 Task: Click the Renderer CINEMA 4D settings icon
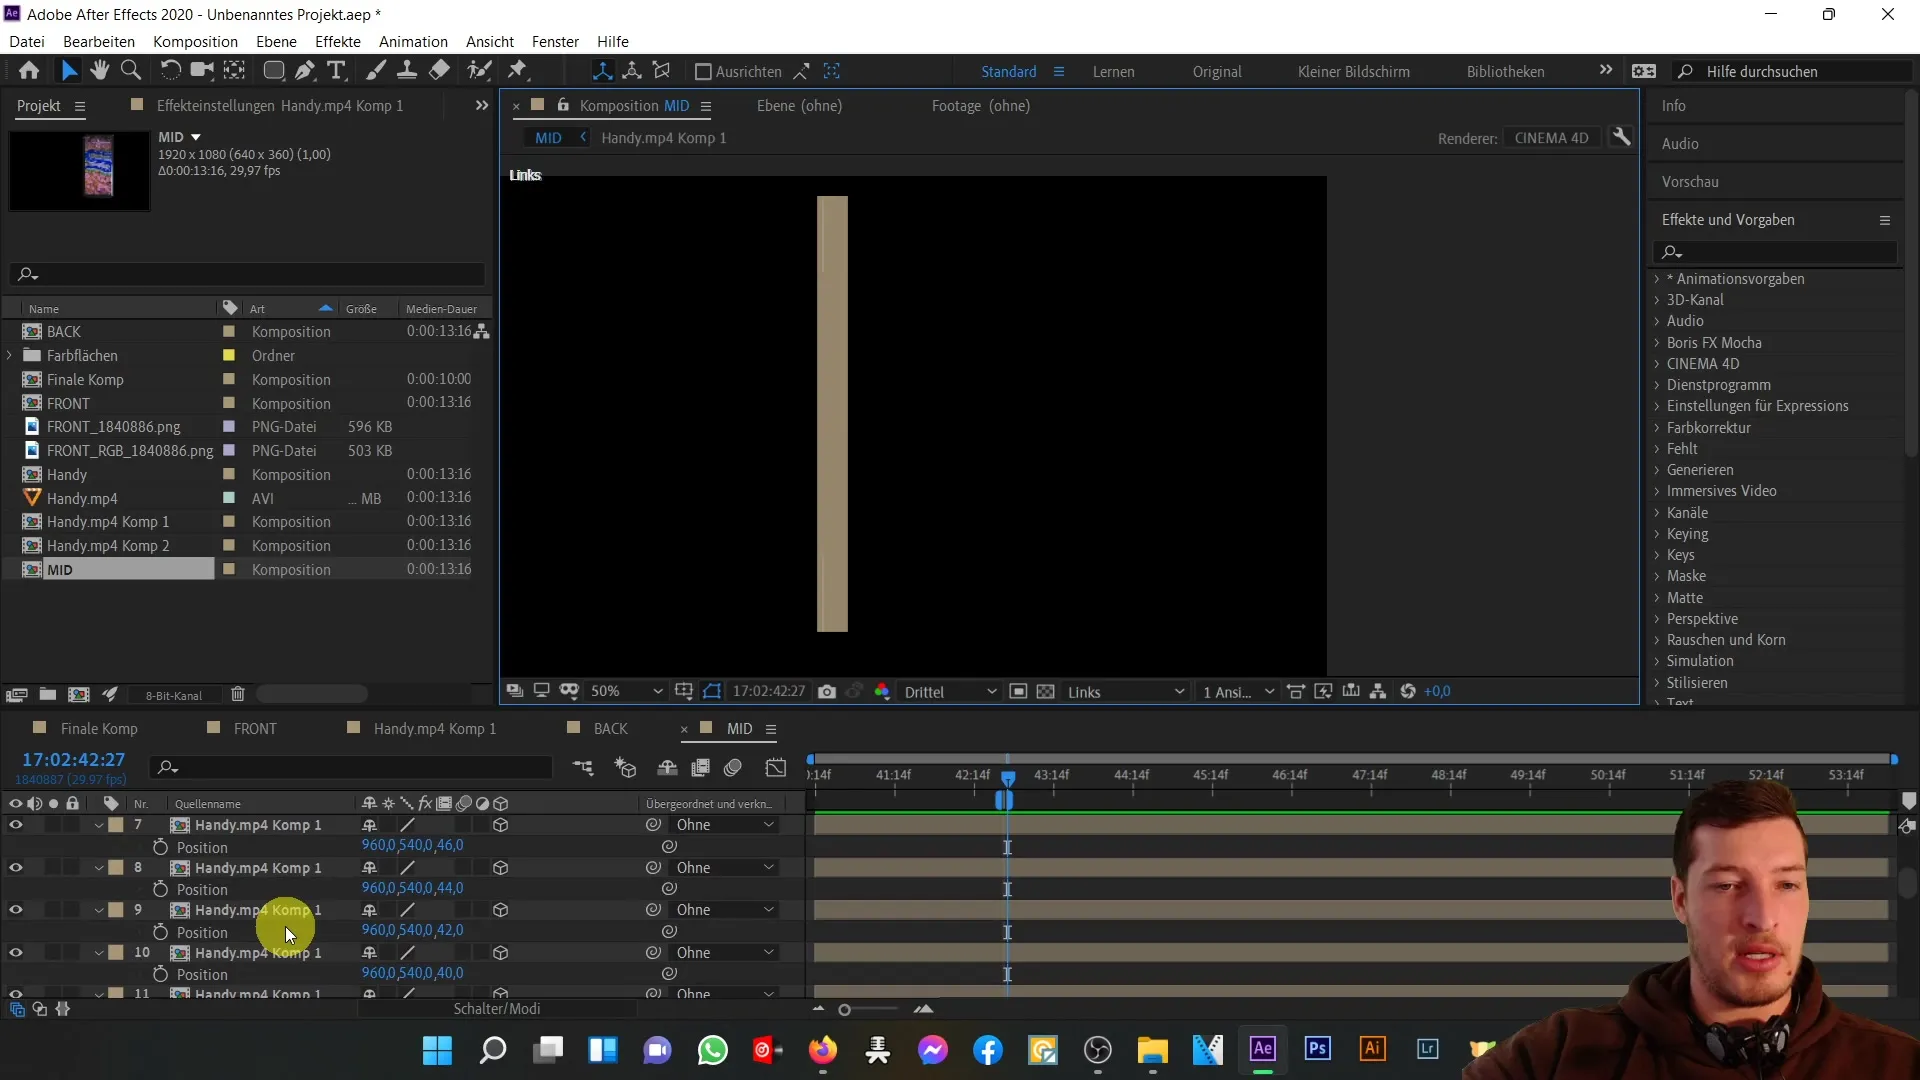(1627, 138)
